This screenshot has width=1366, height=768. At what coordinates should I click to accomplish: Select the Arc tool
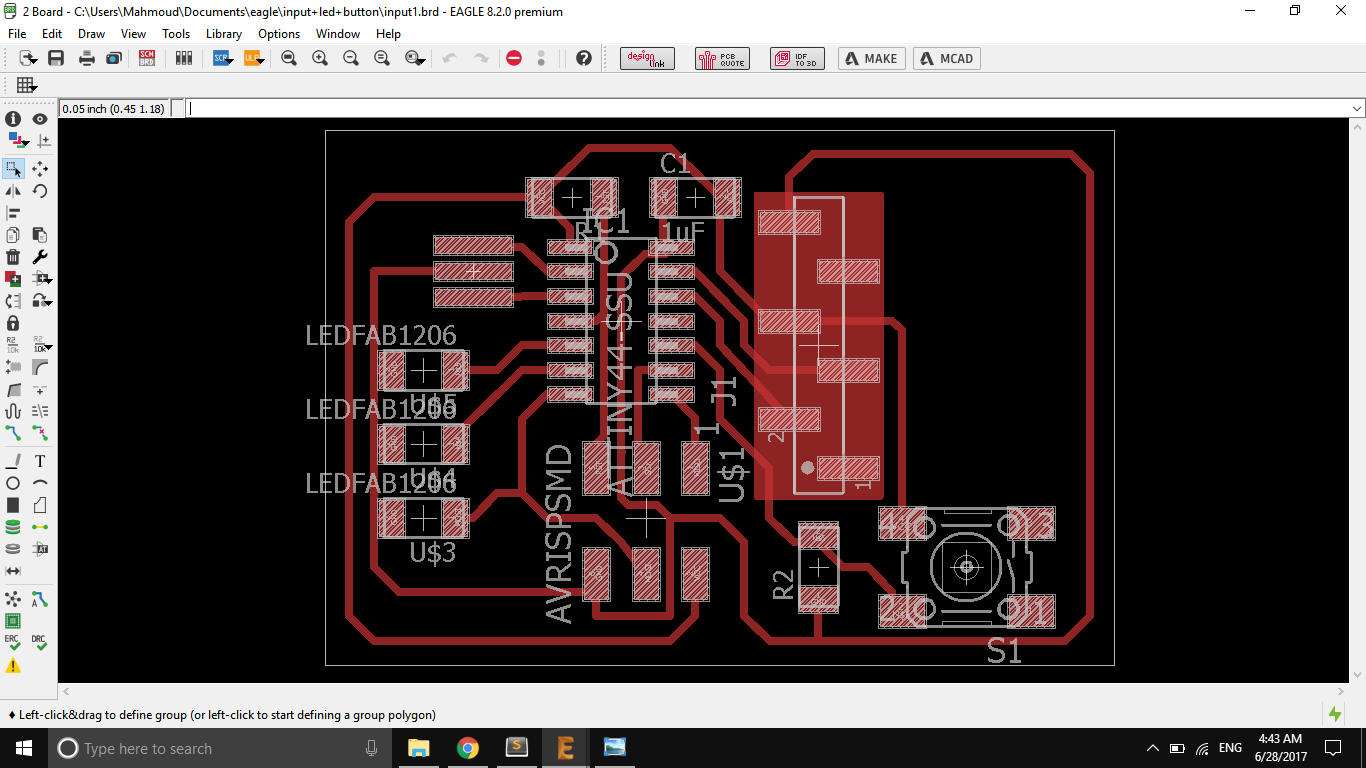tap(40, 483)
